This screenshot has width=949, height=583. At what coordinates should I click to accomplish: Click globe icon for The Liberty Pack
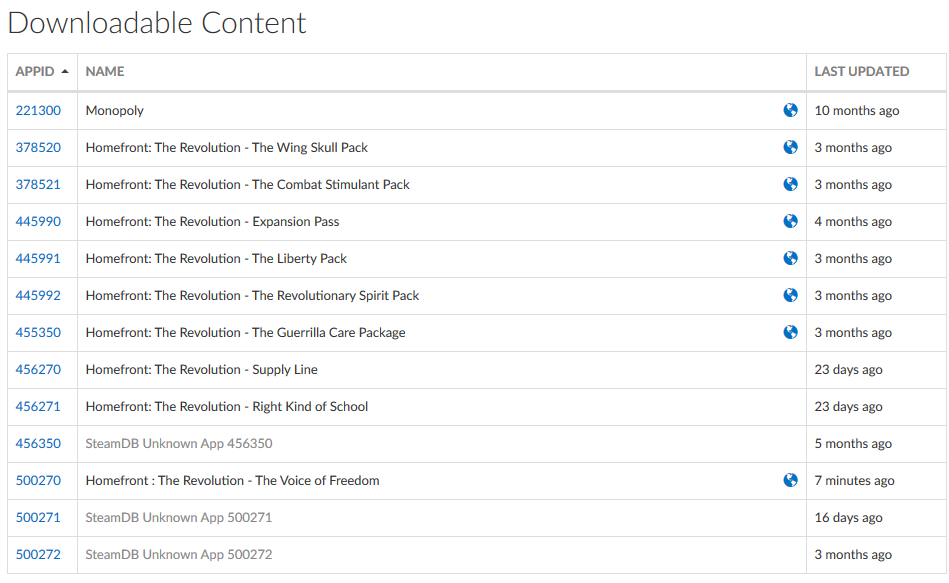point(790,258)
